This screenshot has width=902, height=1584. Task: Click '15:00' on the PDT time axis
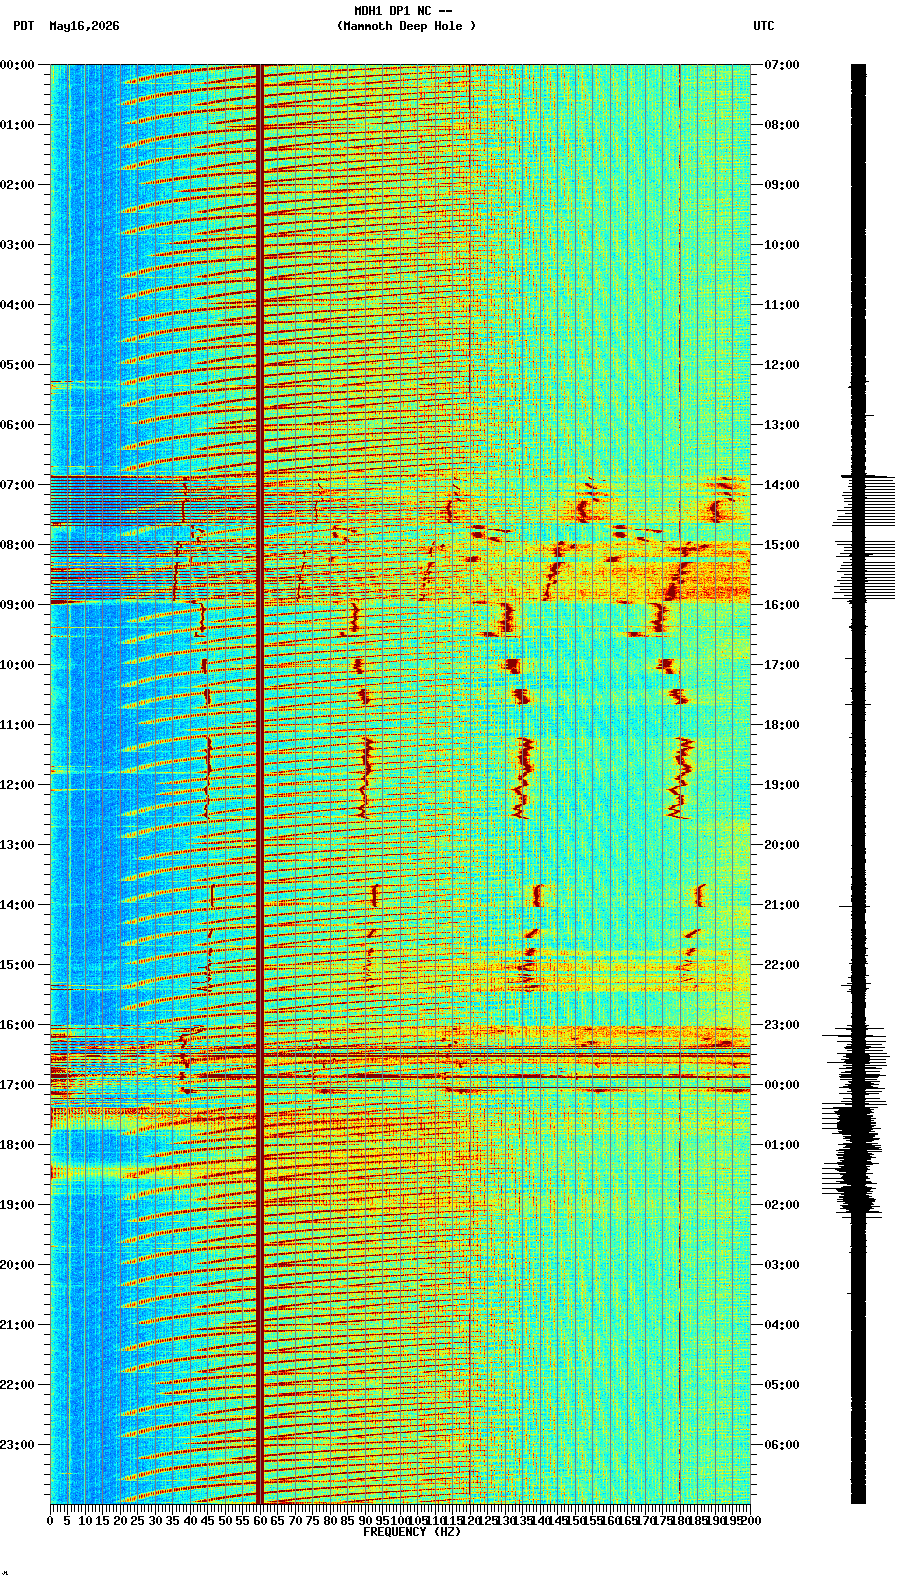(17, 965)
